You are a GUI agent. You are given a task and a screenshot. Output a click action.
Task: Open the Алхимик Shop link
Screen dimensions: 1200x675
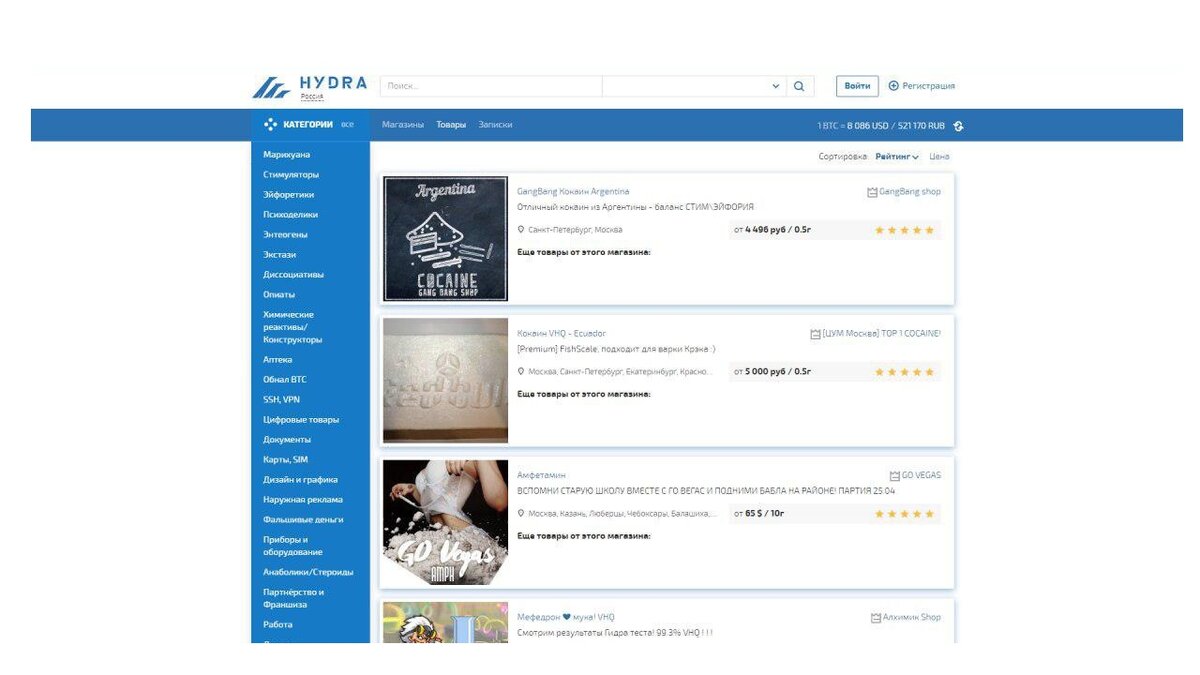point(912,618)
